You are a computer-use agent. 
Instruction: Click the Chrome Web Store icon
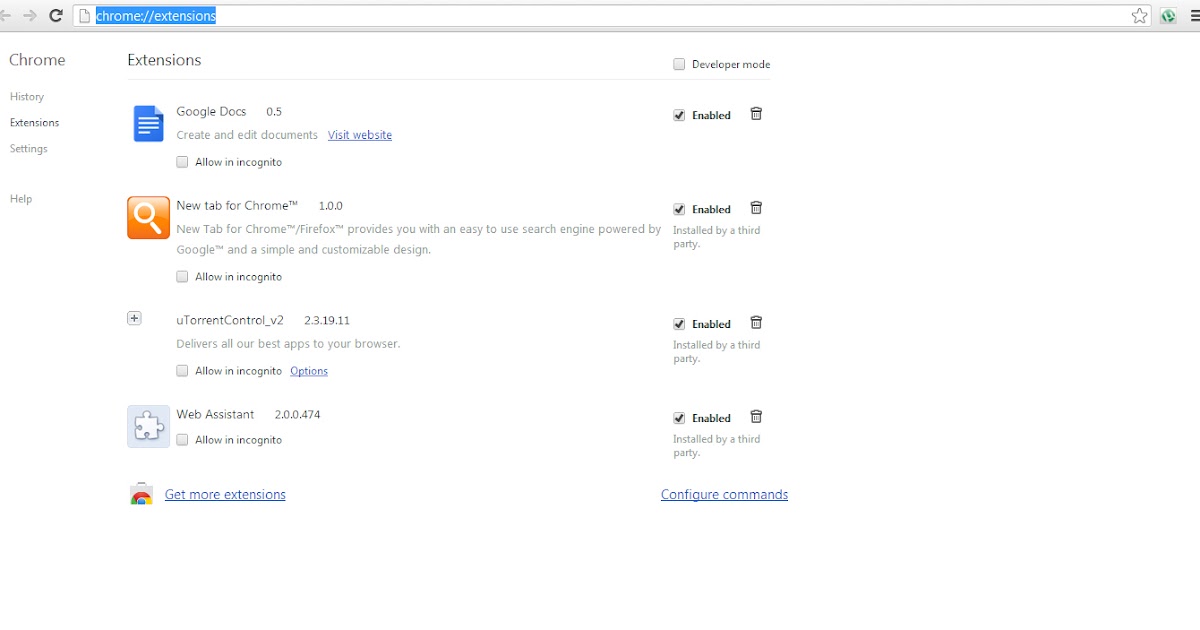(x=142, y=494)
